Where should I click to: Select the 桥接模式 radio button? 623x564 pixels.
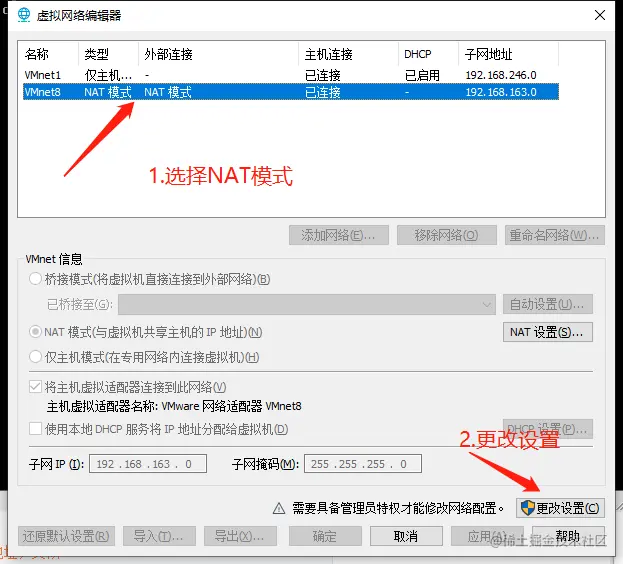pyautogui.click(x=35, y=279)
